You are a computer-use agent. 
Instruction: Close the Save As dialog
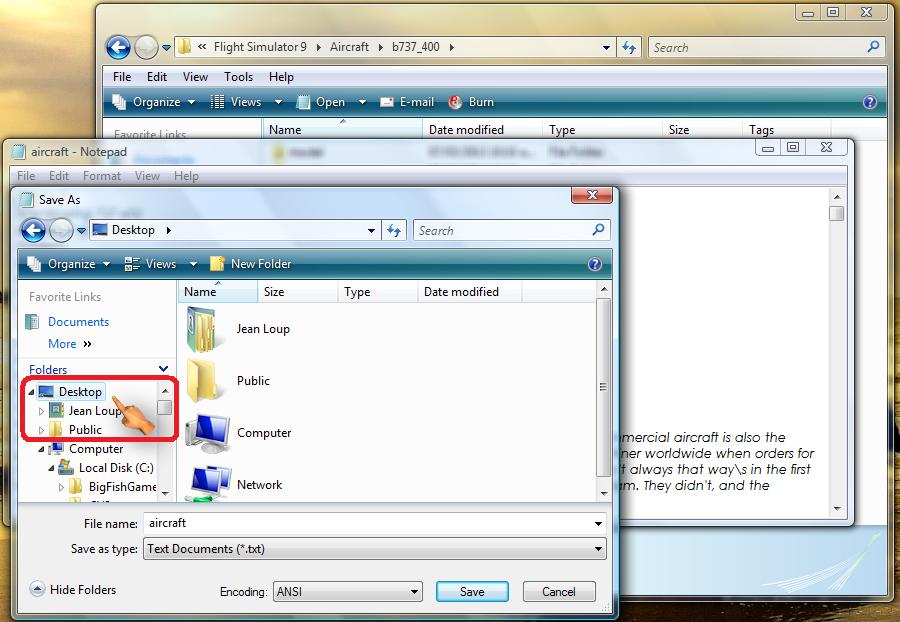(x=592, y=196)
